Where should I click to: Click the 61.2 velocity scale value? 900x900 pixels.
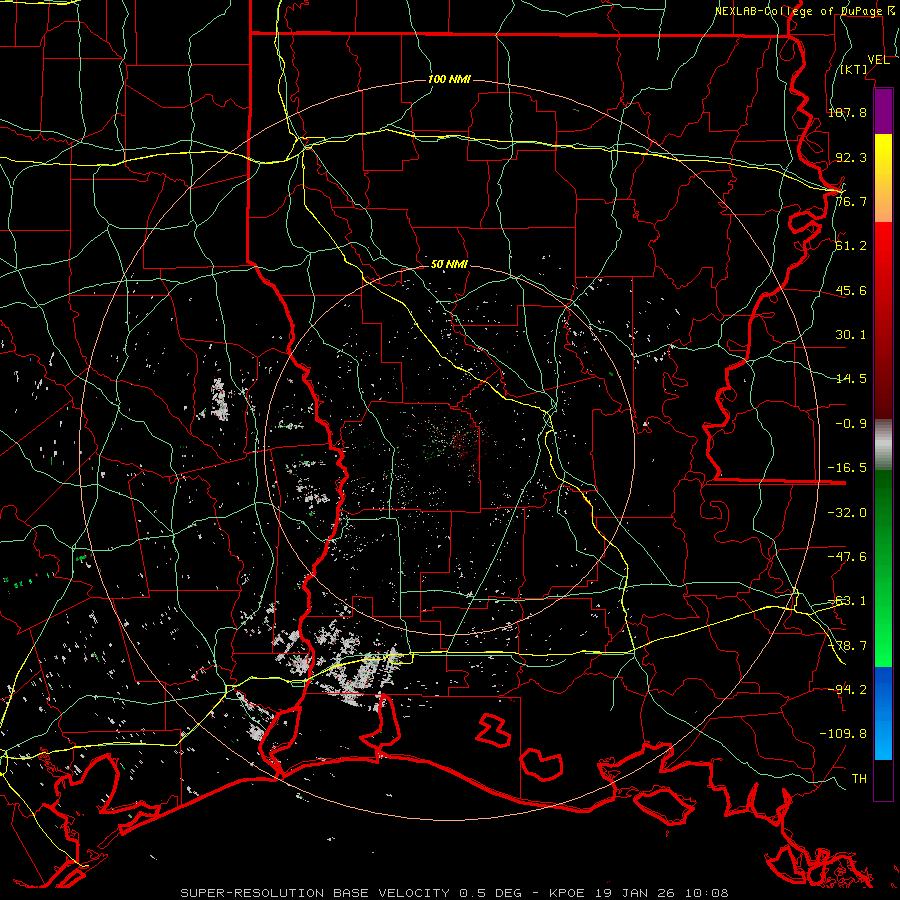point(851,246)
